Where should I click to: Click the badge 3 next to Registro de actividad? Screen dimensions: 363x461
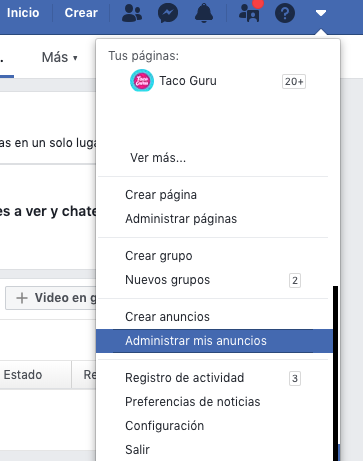coord(295,378)
